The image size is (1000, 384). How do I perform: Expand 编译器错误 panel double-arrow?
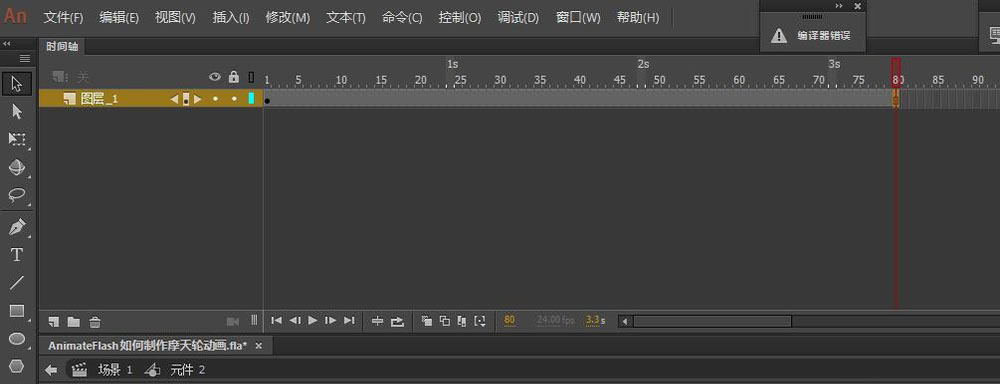(839, 6)
